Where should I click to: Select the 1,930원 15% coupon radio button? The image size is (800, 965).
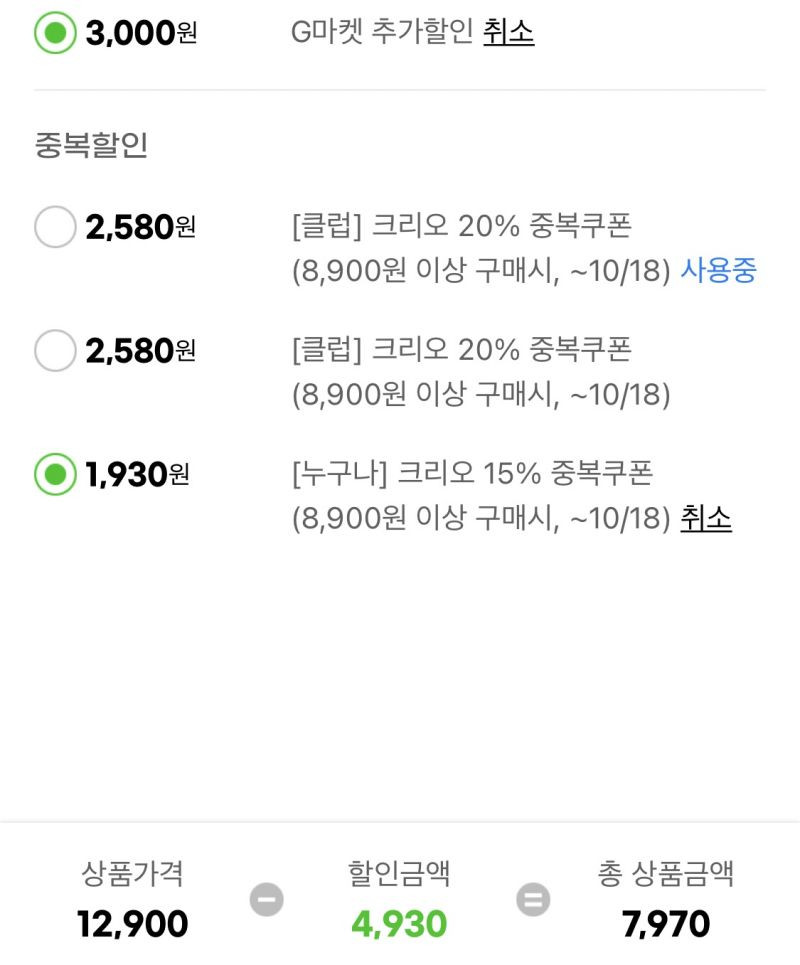coord(55,474)
